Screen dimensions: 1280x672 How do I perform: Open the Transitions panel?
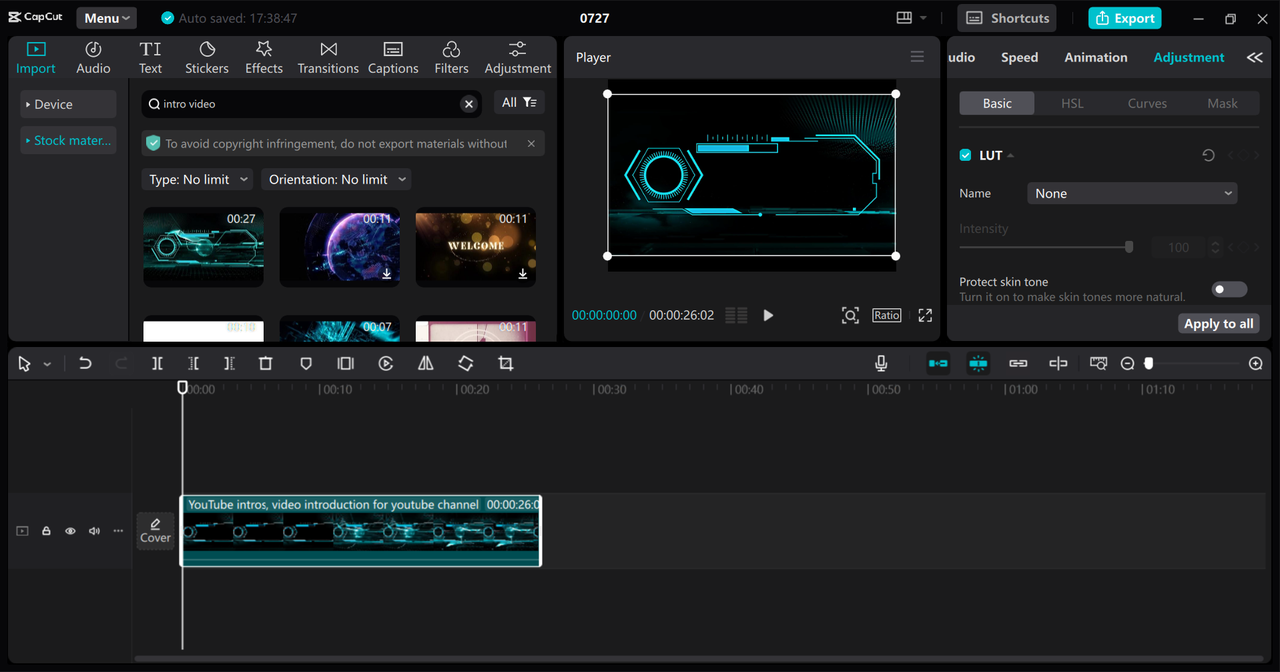click(x=328, y=58)
